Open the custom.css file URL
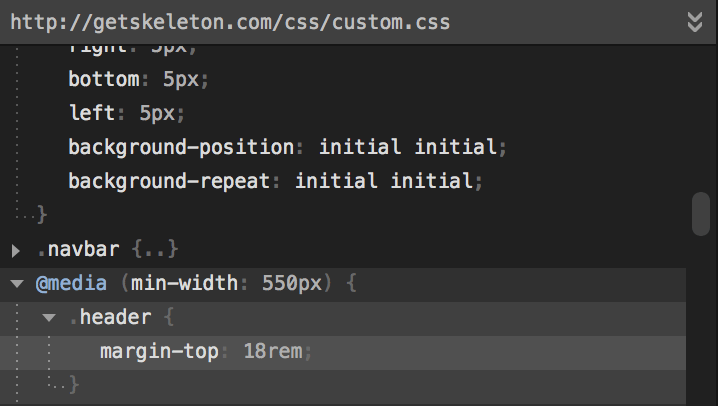This screenshot has width=718, height=406. (x=230, y=22)
